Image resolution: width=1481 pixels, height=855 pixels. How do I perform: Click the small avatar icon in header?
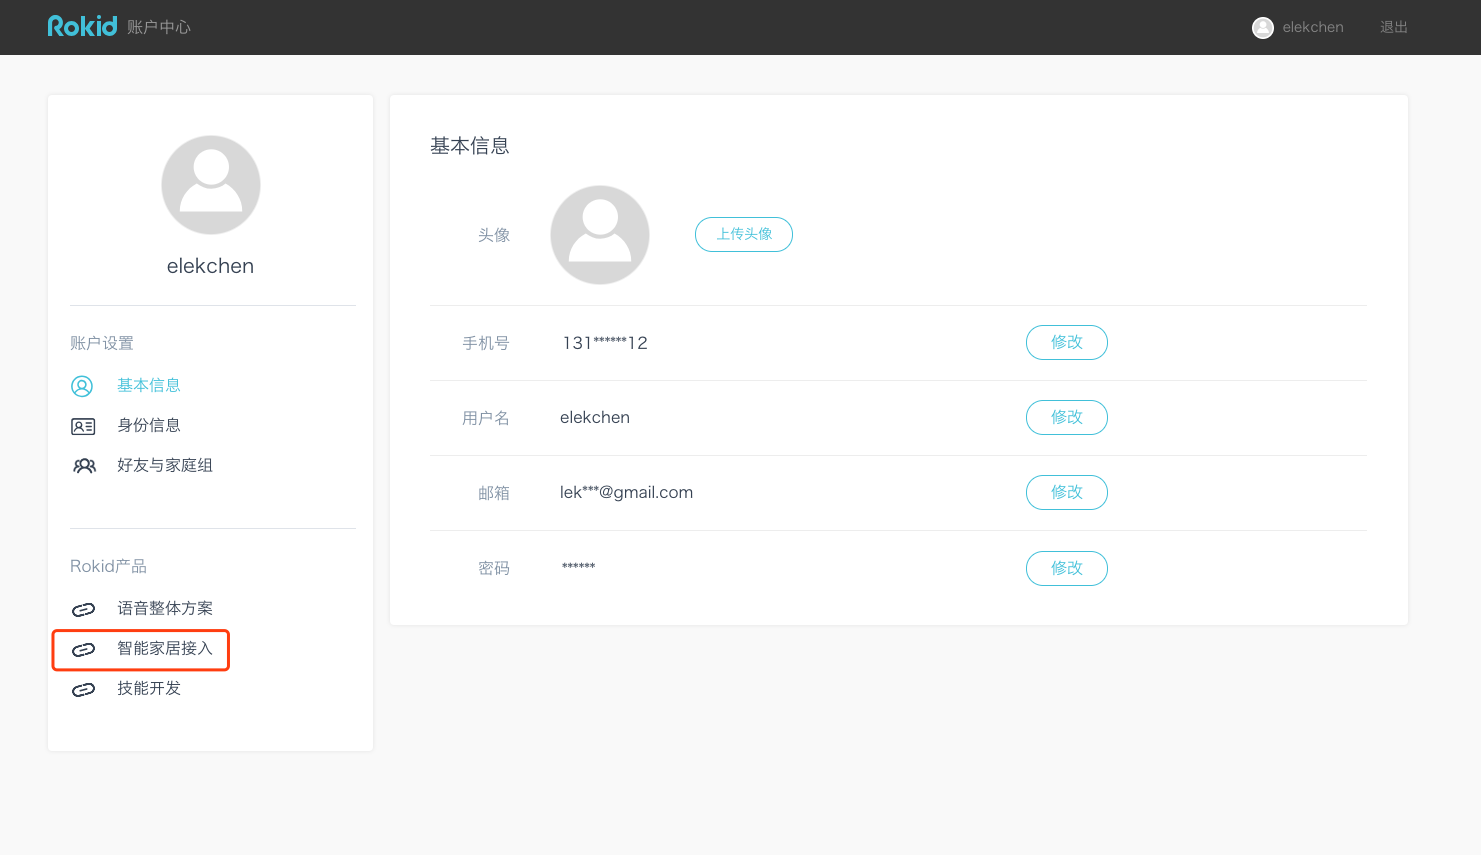(1263, 28)
